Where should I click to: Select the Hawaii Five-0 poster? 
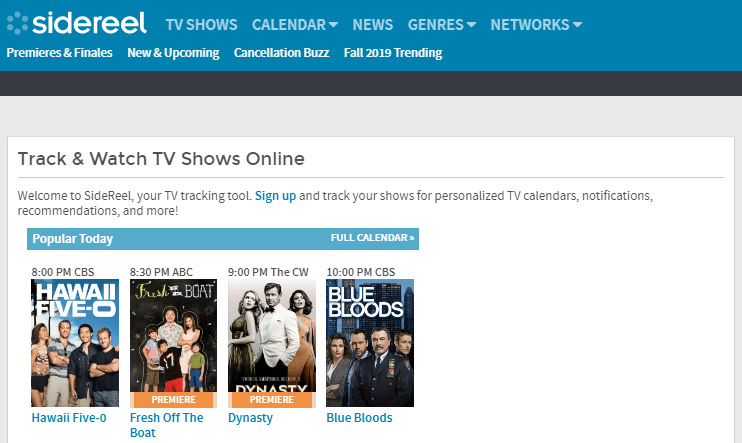tap(75, 343)
